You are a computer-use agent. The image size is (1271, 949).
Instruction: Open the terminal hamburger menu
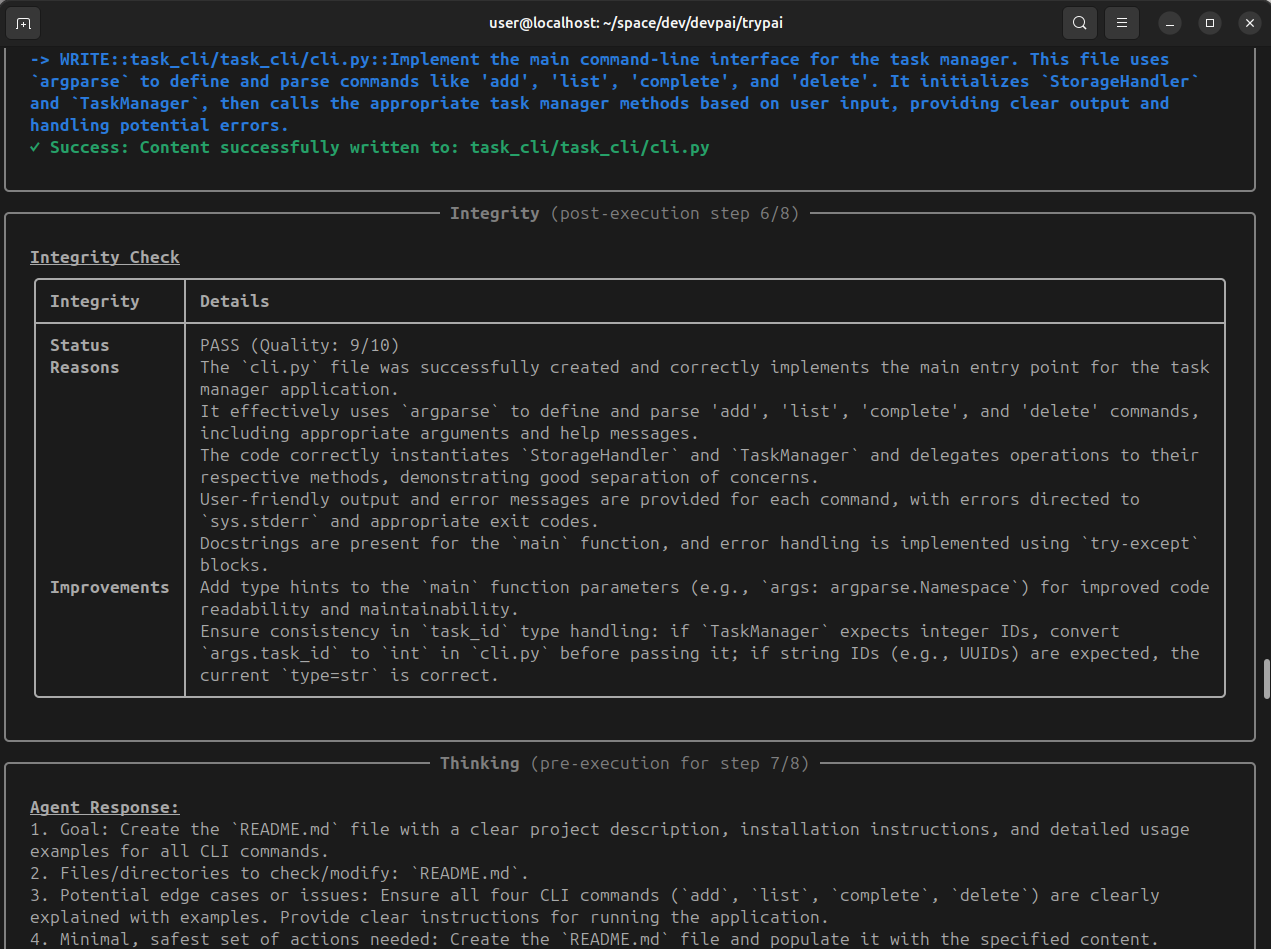click(x=1123, y=22)
